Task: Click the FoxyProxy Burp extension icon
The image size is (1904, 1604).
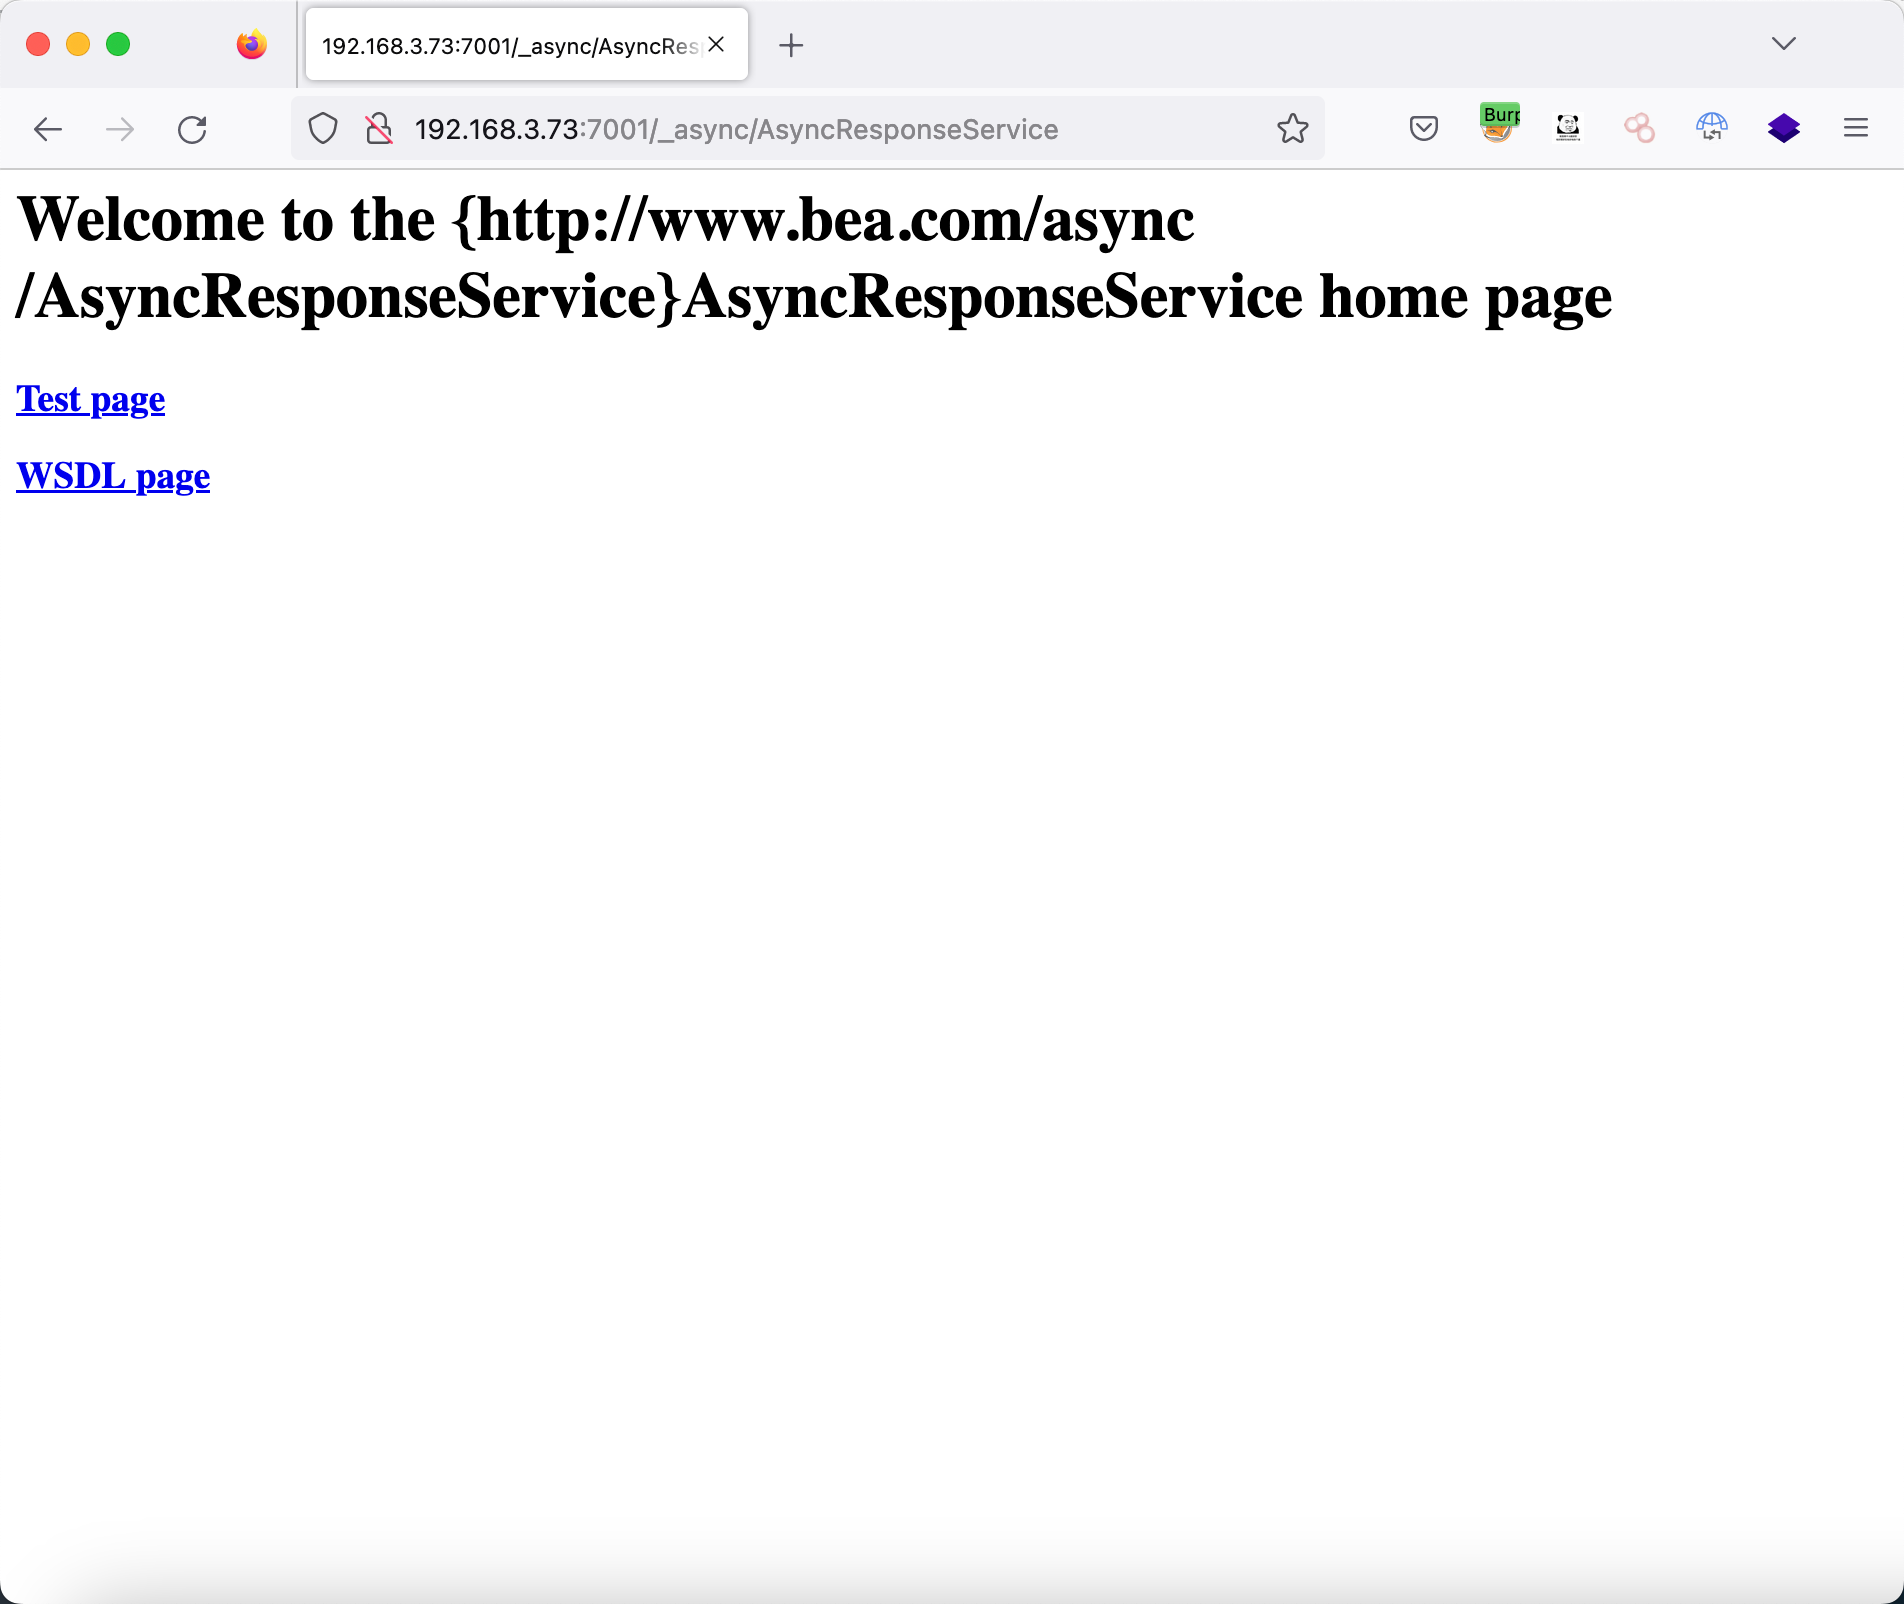Action: (1498, 127)
